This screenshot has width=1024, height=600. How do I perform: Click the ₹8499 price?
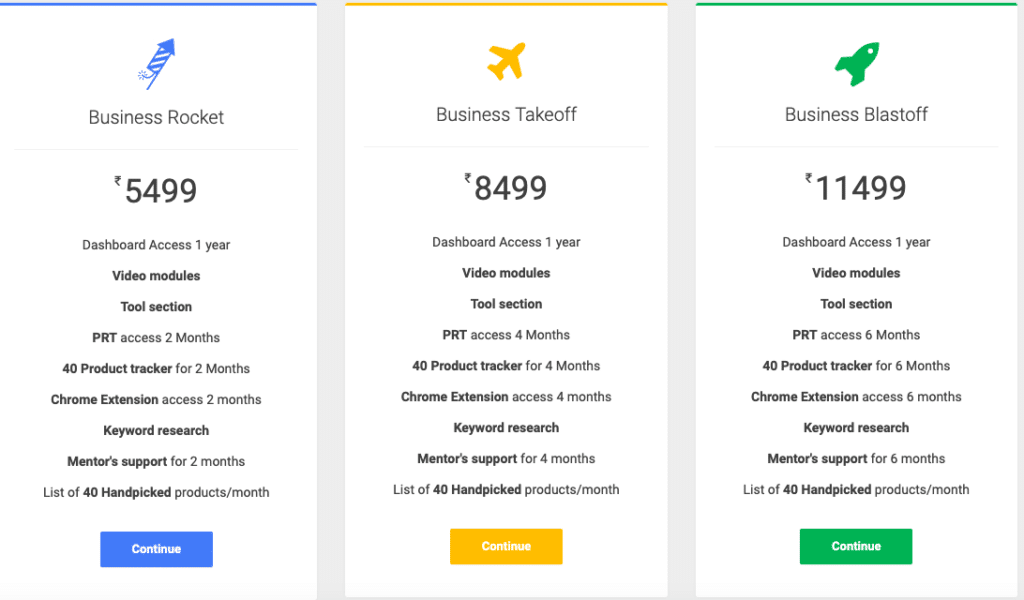click(505, 187)
